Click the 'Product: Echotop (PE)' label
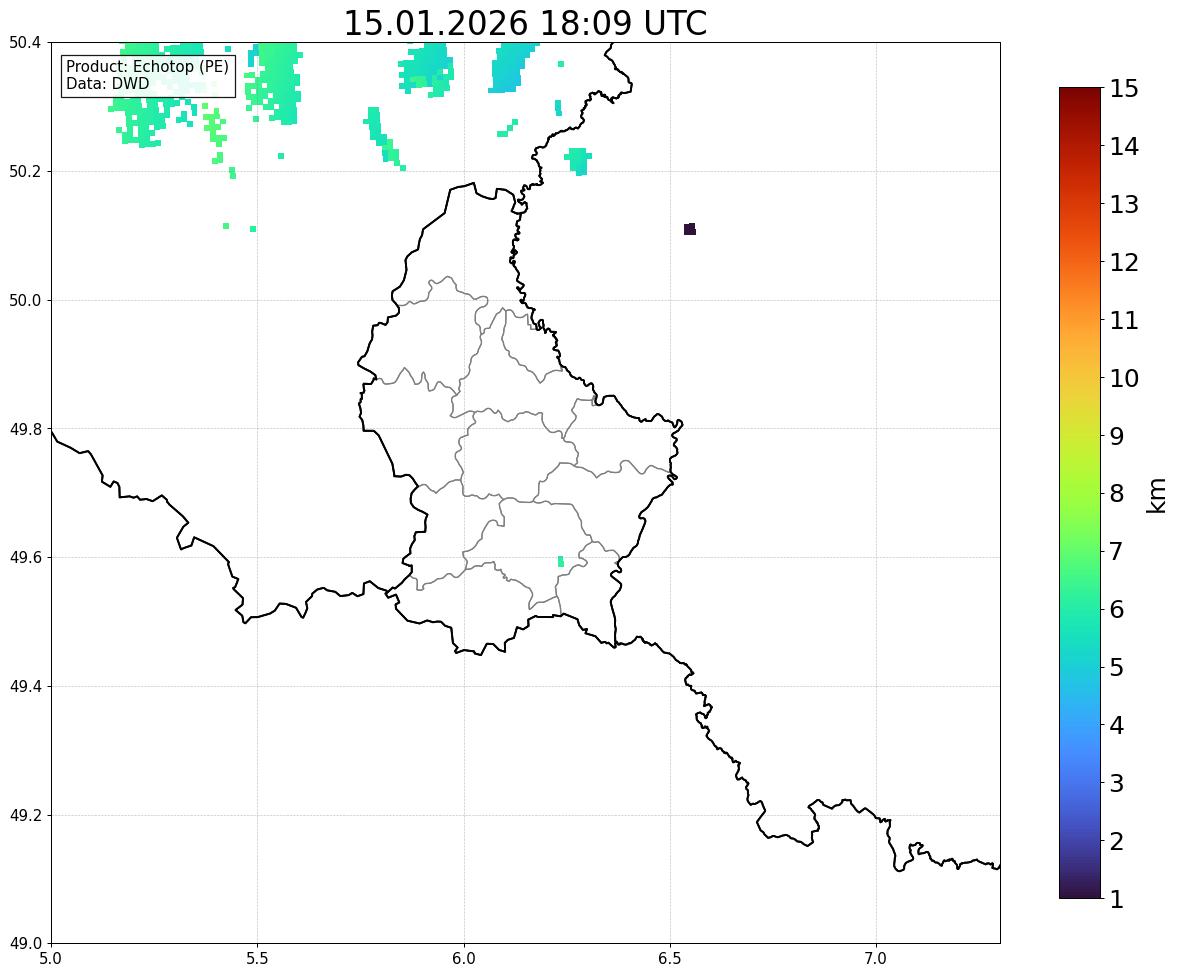This screenshot has height=976, width=1178. [x=147, y=67]
